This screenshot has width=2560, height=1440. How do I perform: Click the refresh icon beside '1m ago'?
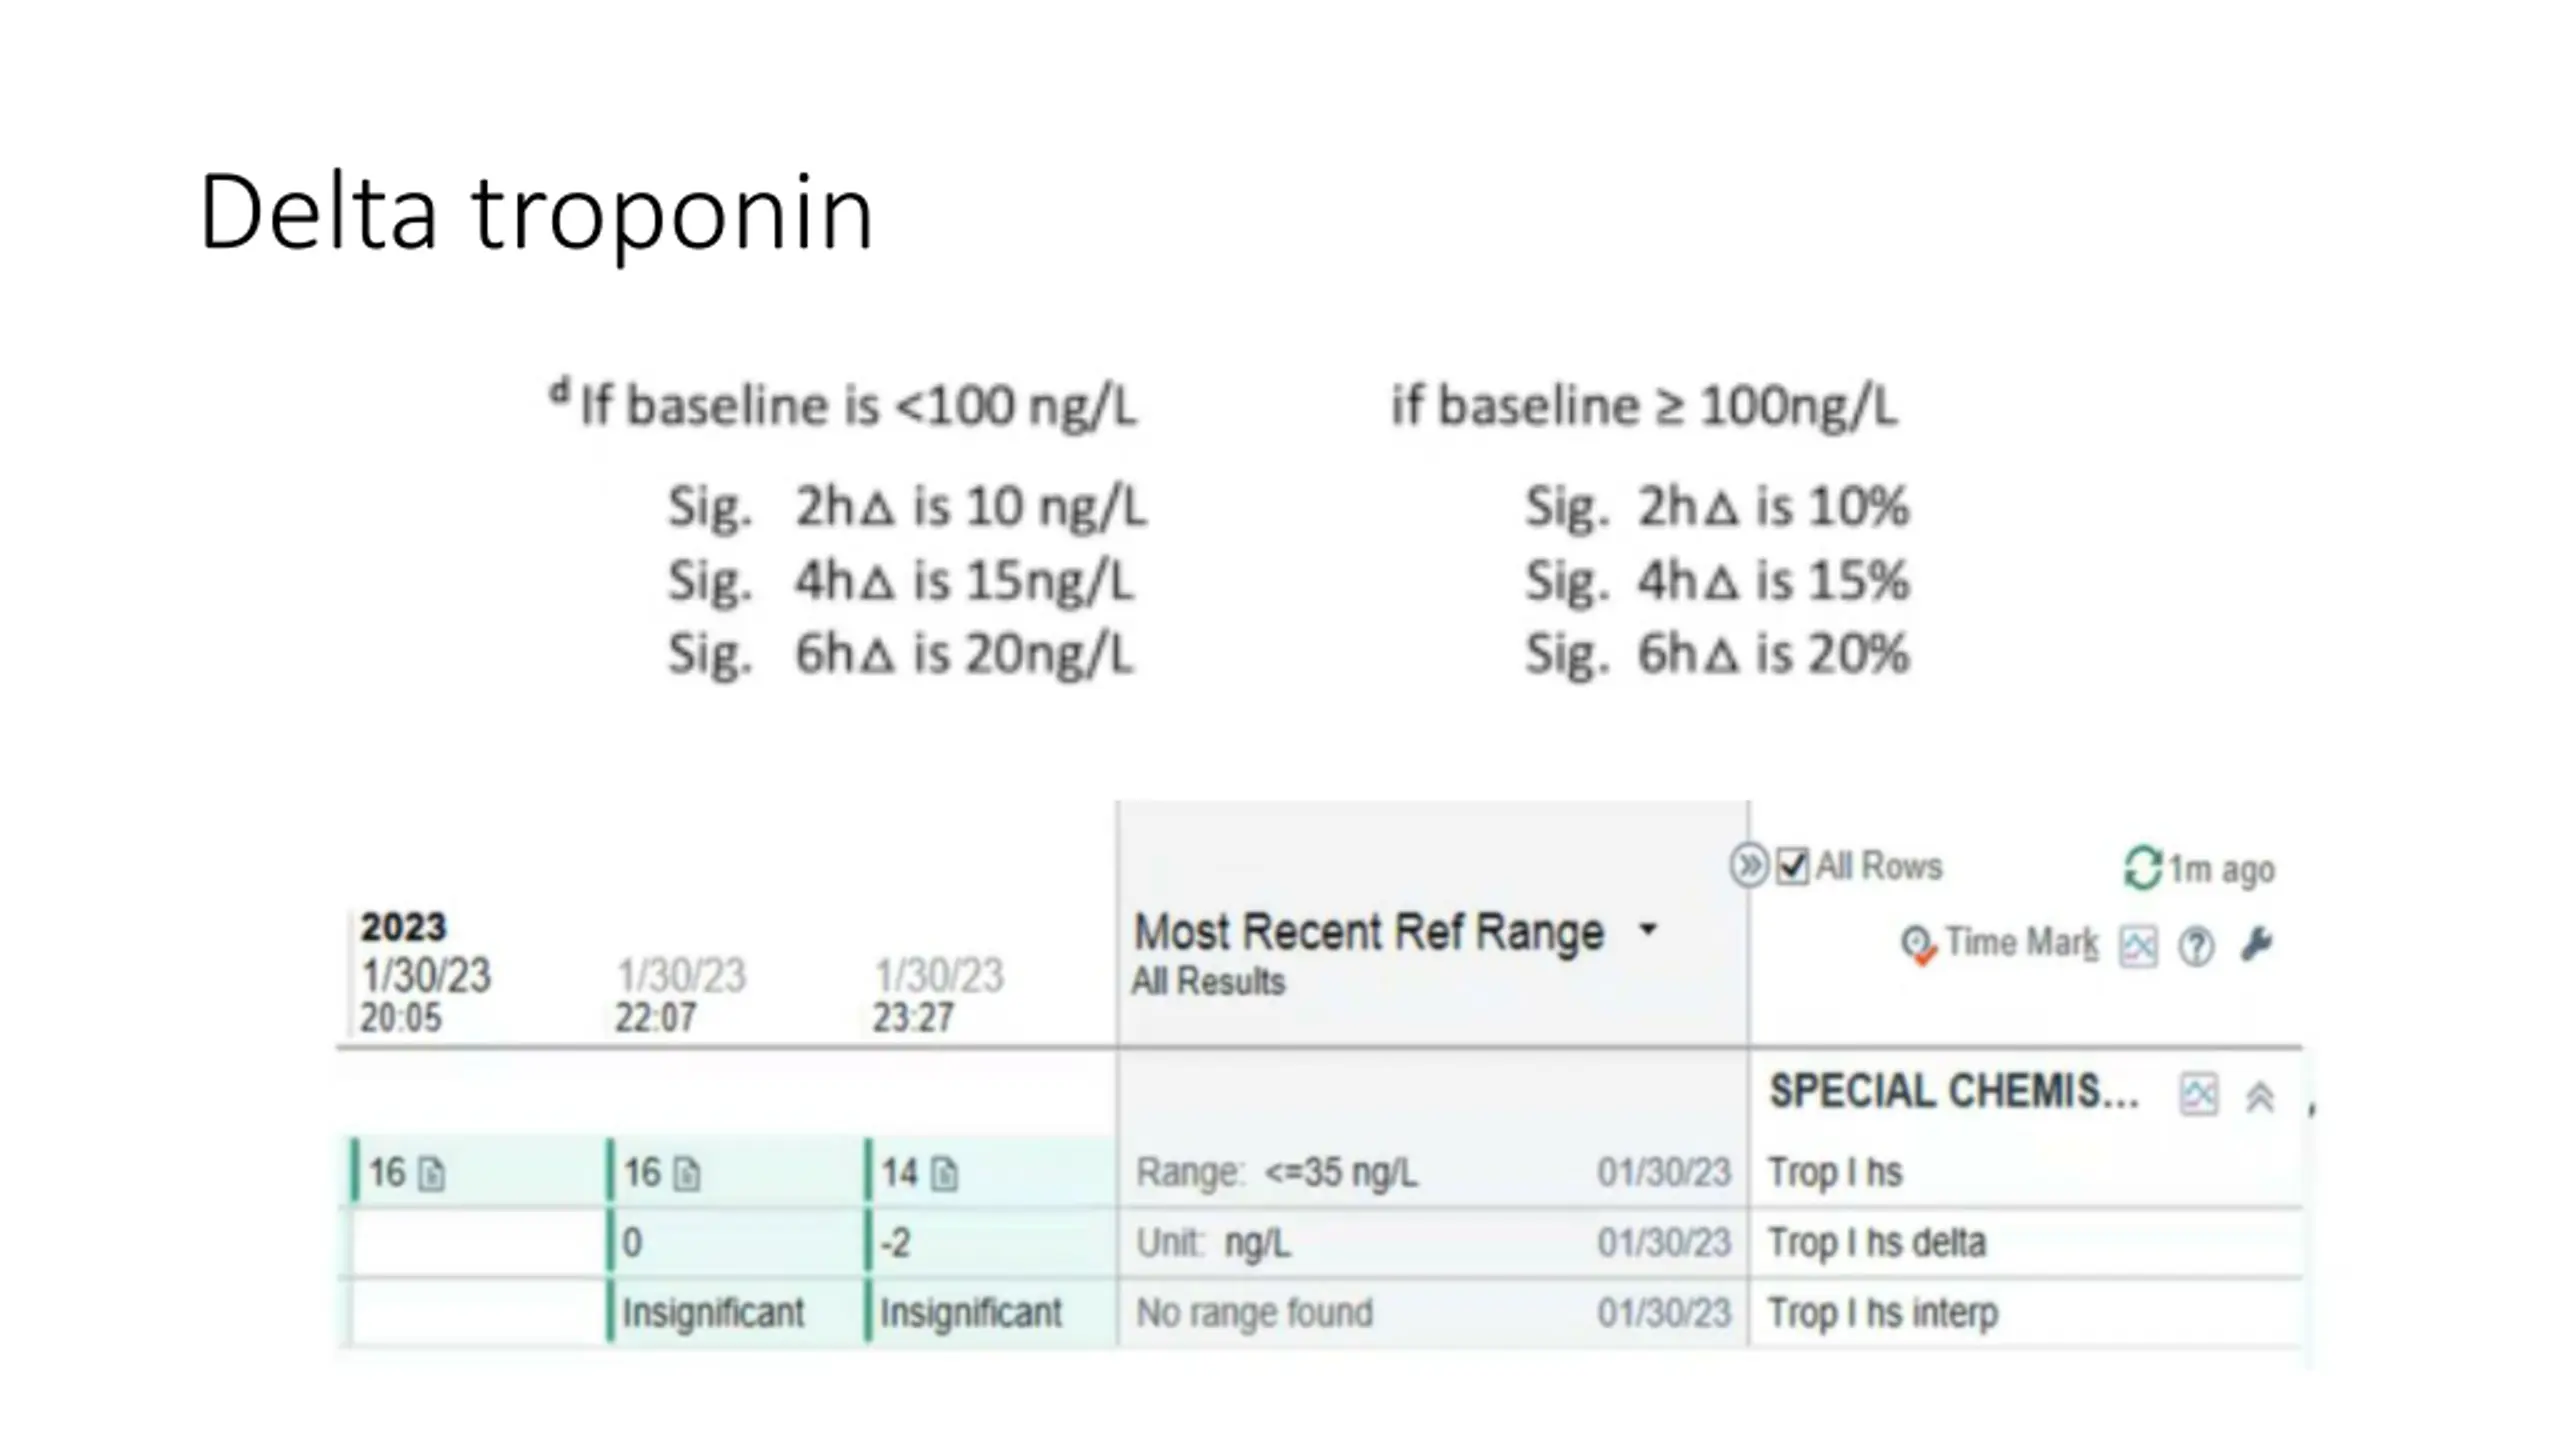(x=2142, y=867)
